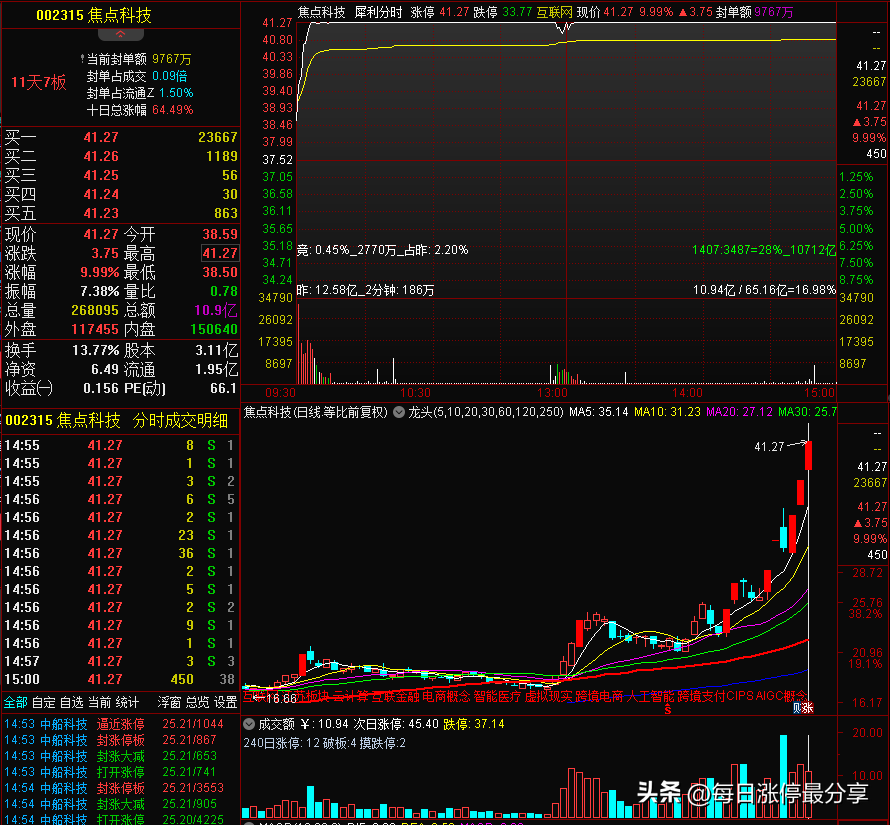890x825 pixels.
Task: Select the 002315 焦点科技 title header
Action: 94,15
